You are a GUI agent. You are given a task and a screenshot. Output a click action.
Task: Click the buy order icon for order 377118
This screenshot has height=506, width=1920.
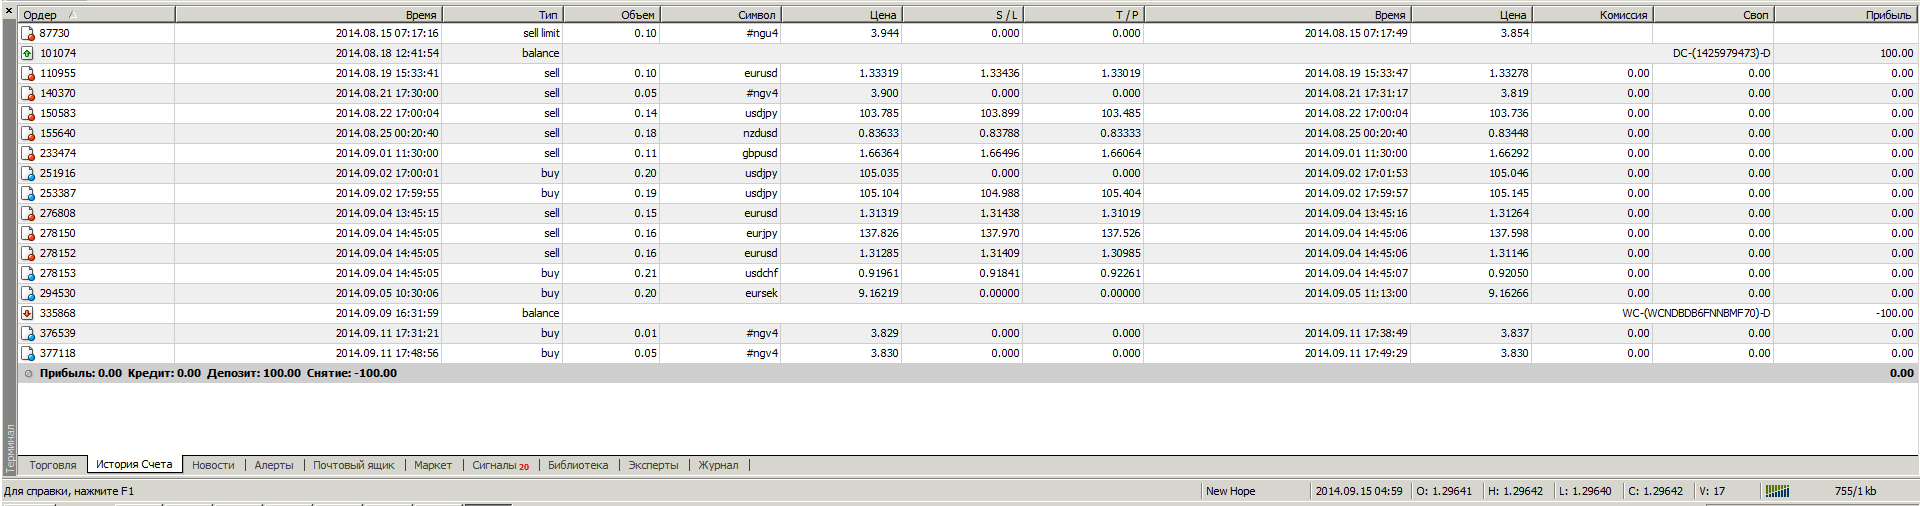point(28,353)
